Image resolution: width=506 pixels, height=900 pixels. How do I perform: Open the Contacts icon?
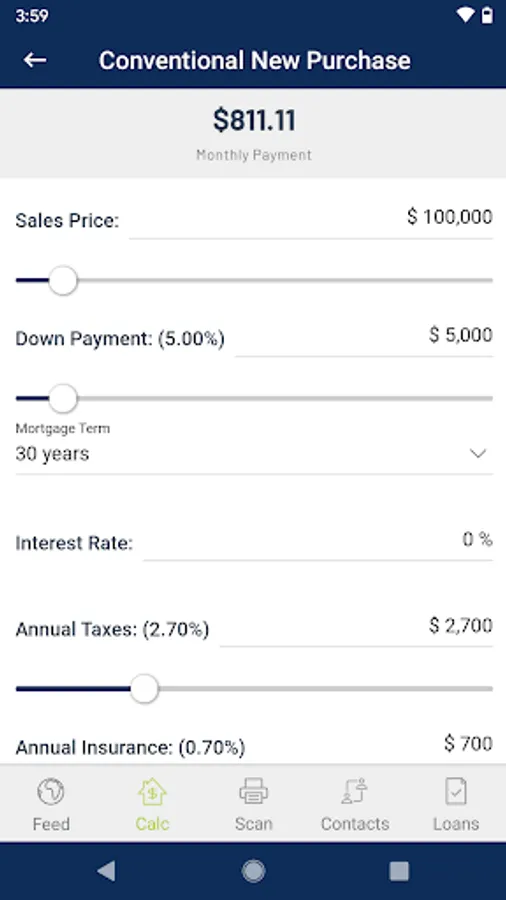[355, 792]
